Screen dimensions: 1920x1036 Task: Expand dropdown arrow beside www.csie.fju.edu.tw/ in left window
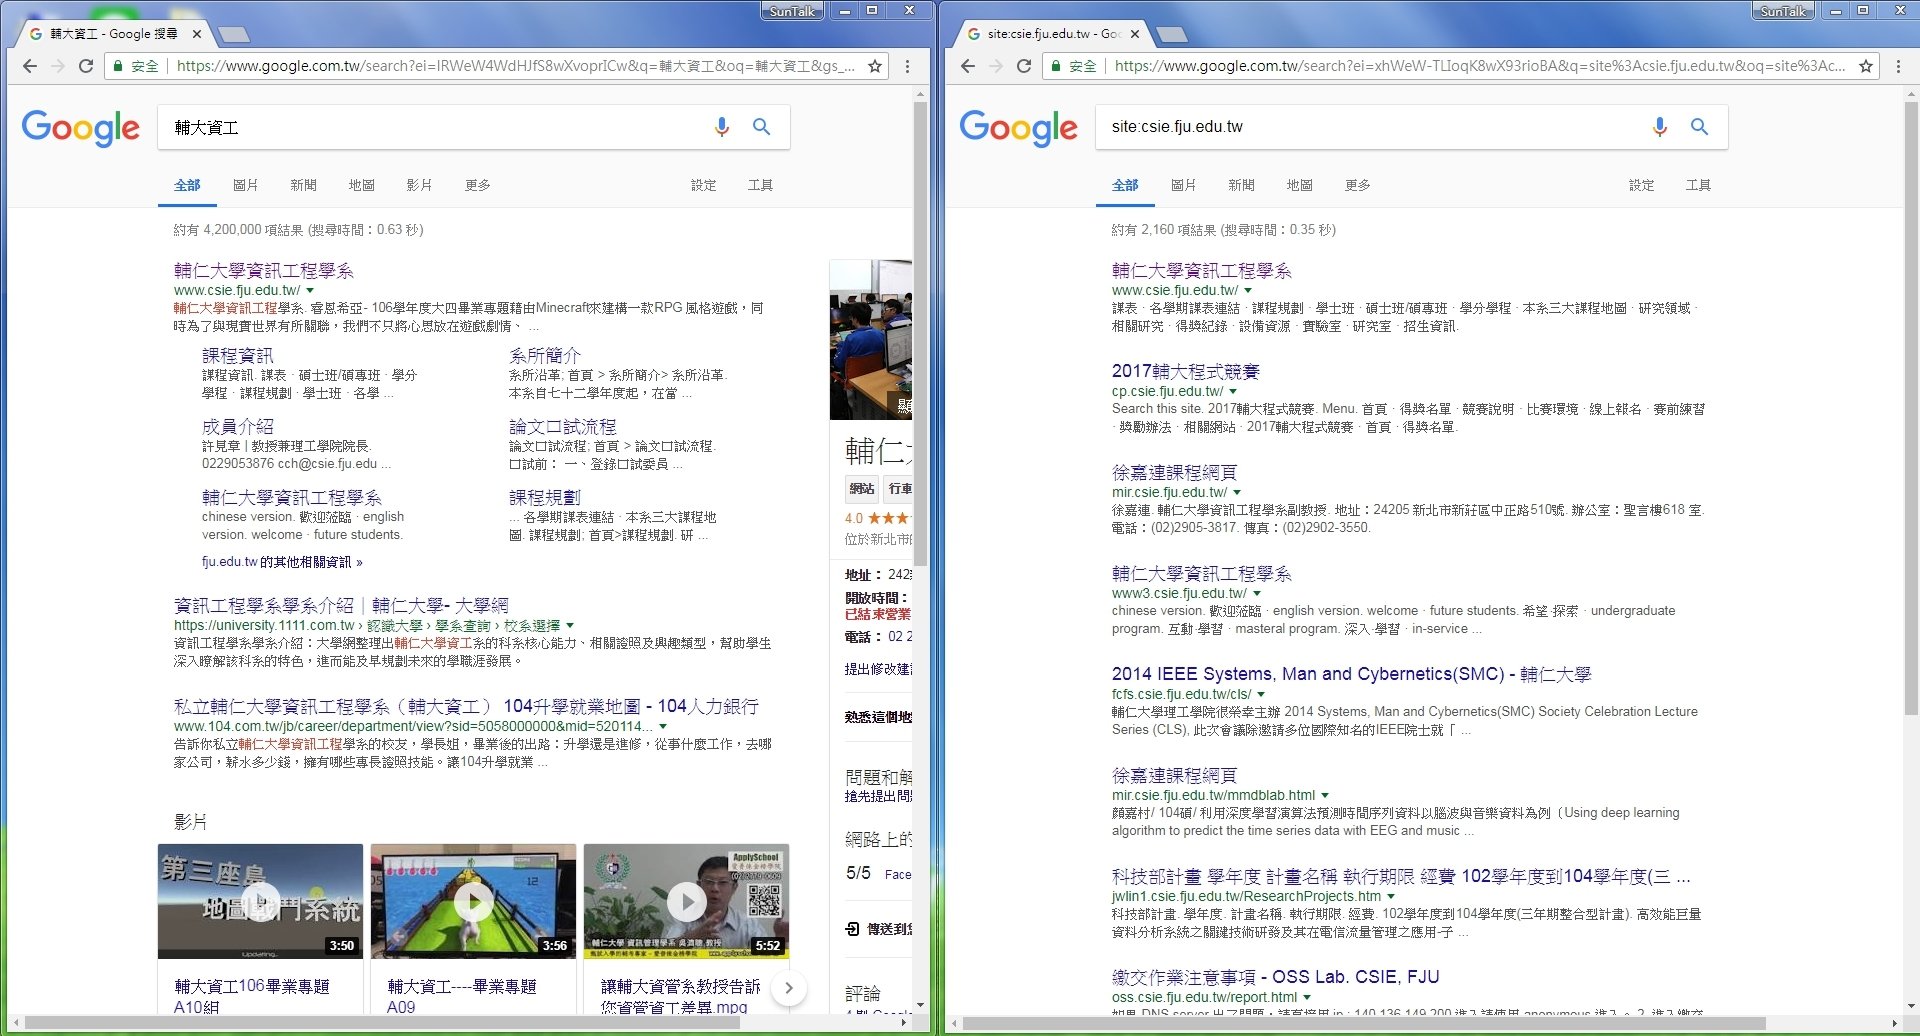pos(310,291)
